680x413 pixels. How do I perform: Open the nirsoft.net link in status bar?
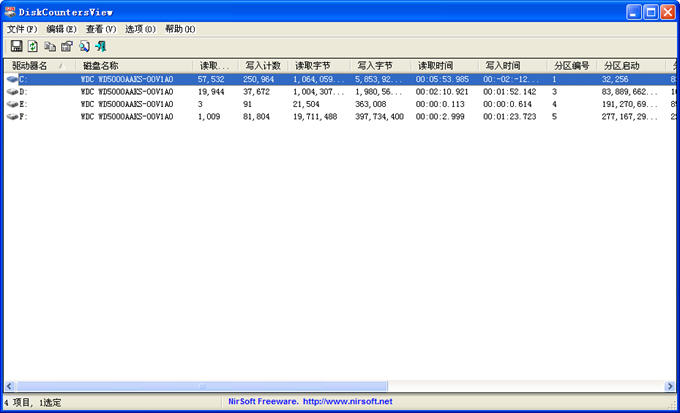345,402
